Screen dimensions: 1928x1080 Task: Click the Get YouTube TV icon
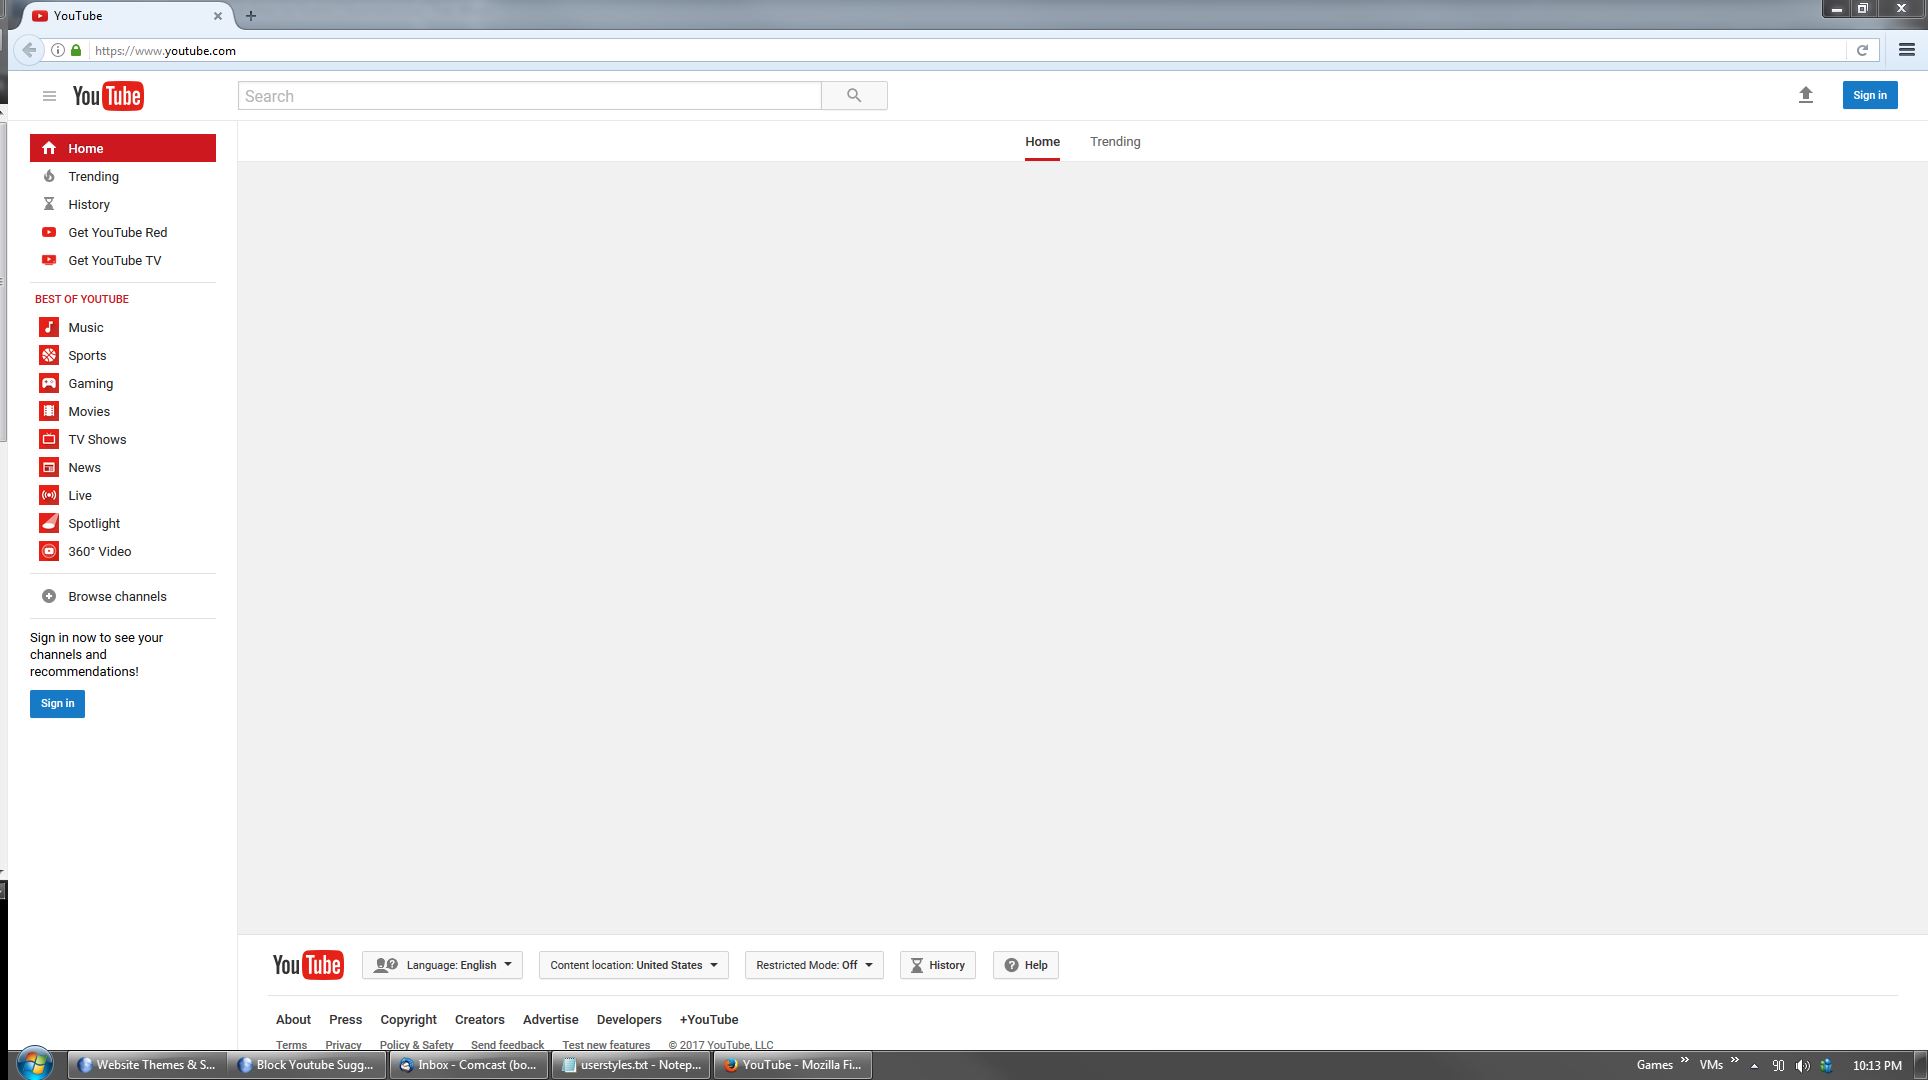click(49, 260)
